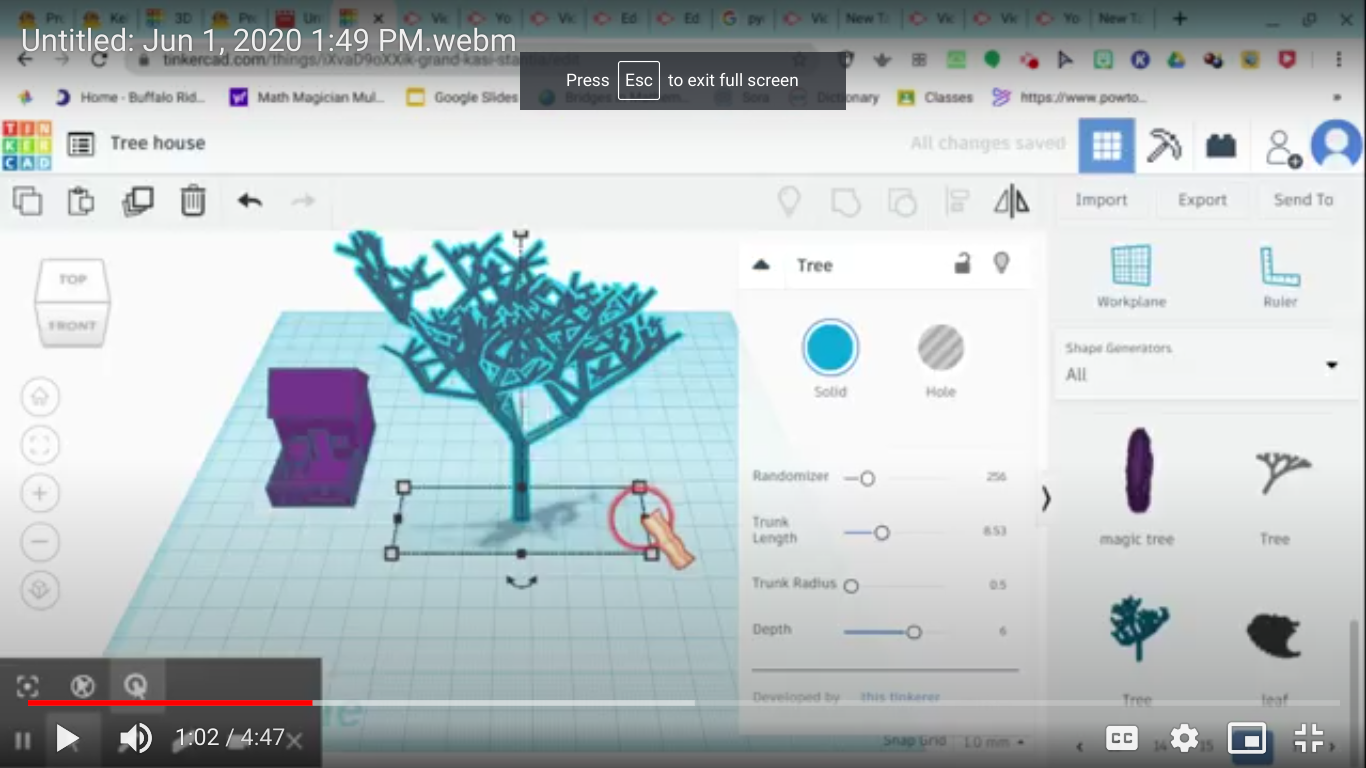Set the Tree shape to Hole
The image size is (1366, 768).
(x=940, y=358)
